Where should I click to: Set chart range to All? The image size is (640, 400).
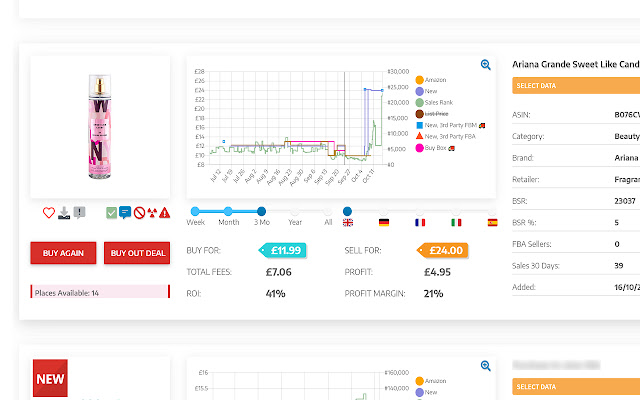point(328,211)
